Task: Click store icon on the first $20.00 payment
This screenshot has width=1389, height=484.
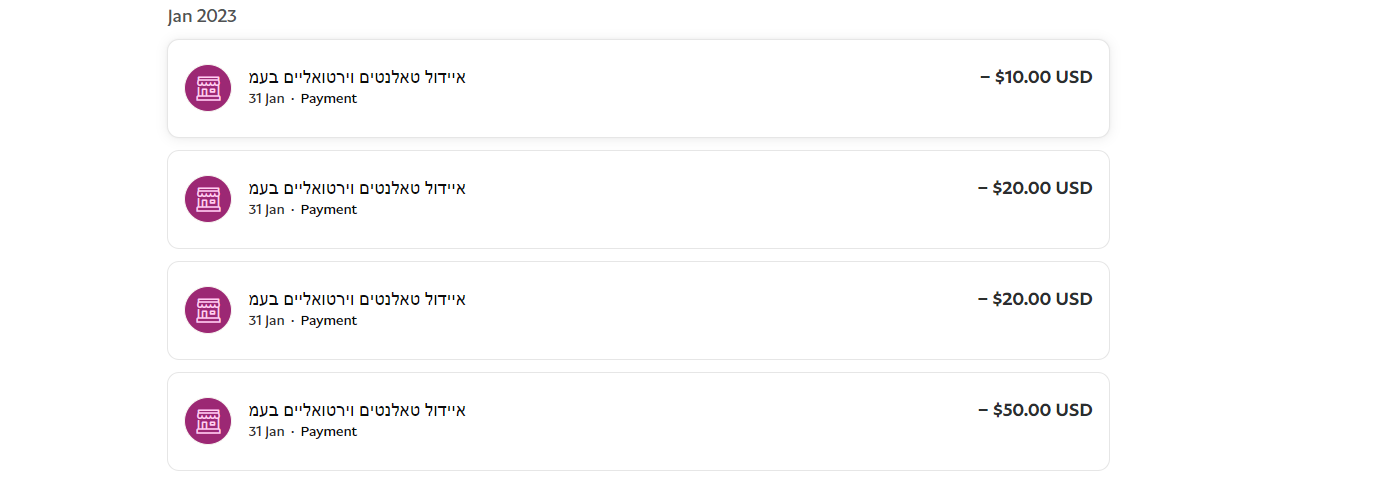Action: (x=208, y=199)
